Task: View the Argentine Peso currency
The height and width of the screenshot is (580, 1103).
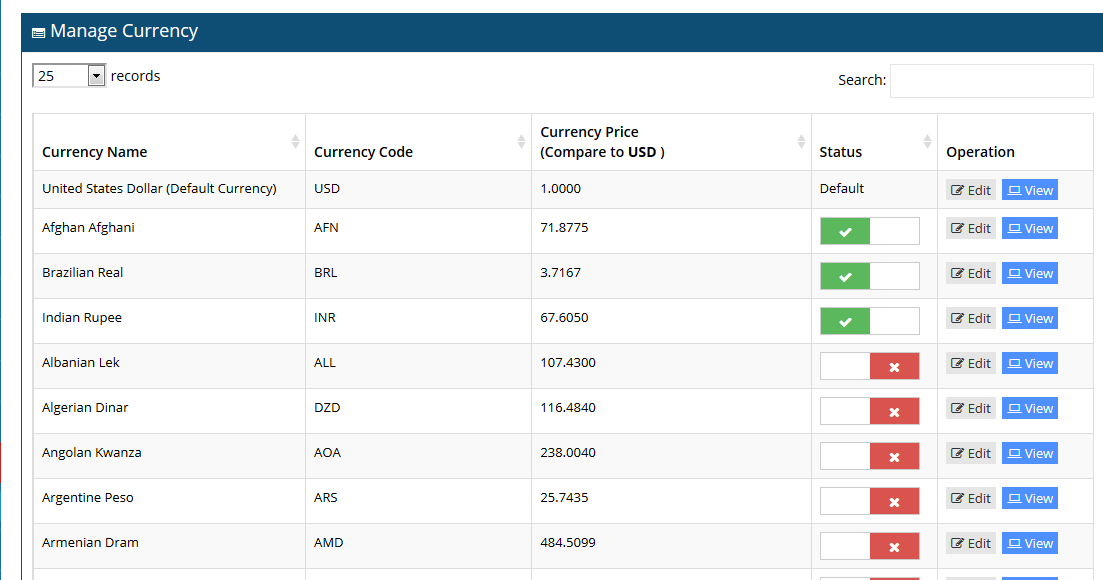Action: coord(1029,499)
